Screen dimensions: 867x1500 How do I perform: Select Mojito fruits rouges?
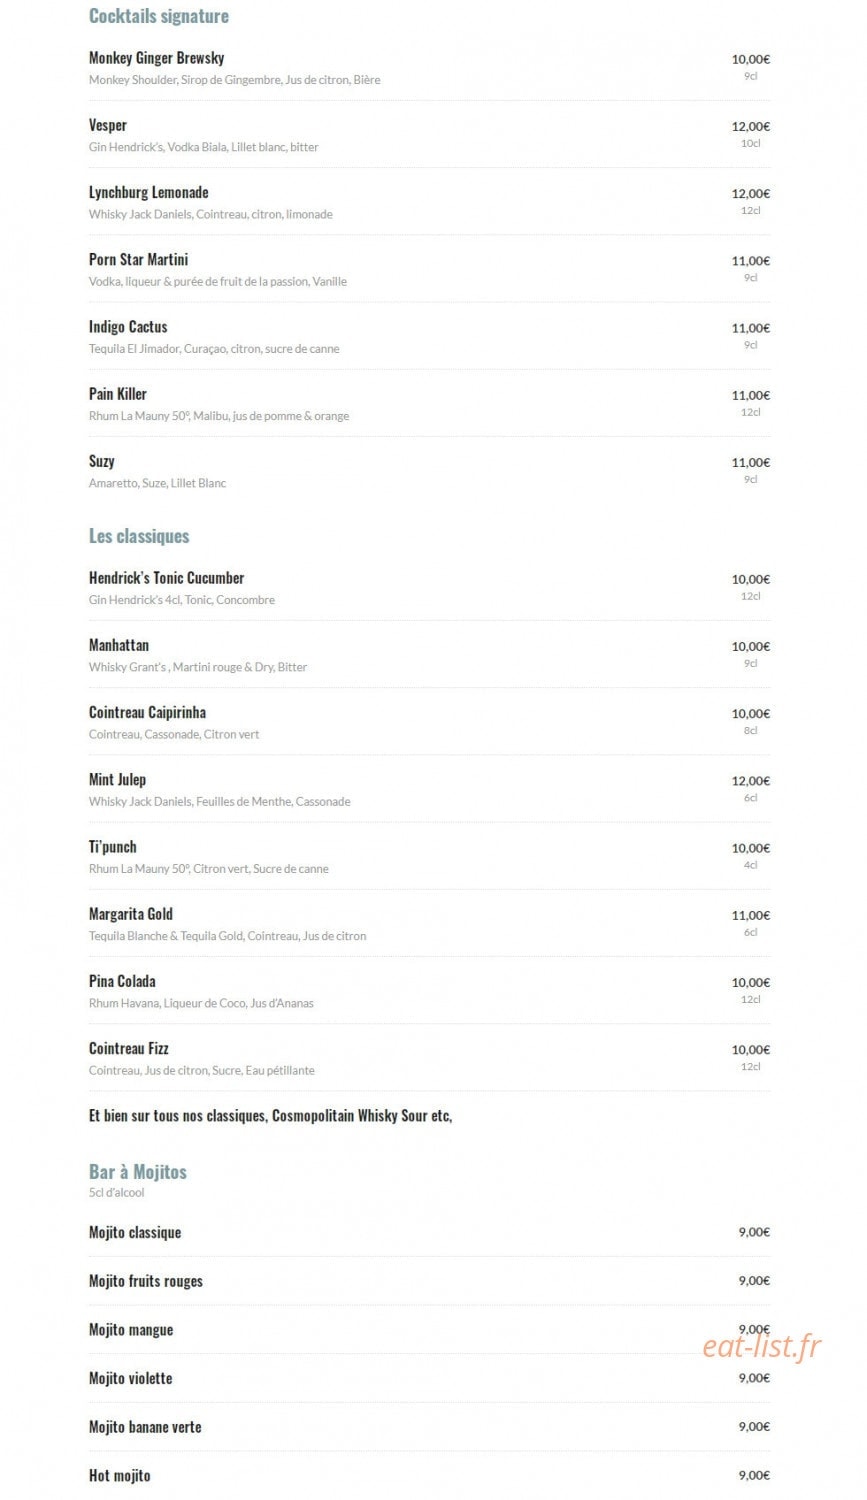tap(146, 1281)
